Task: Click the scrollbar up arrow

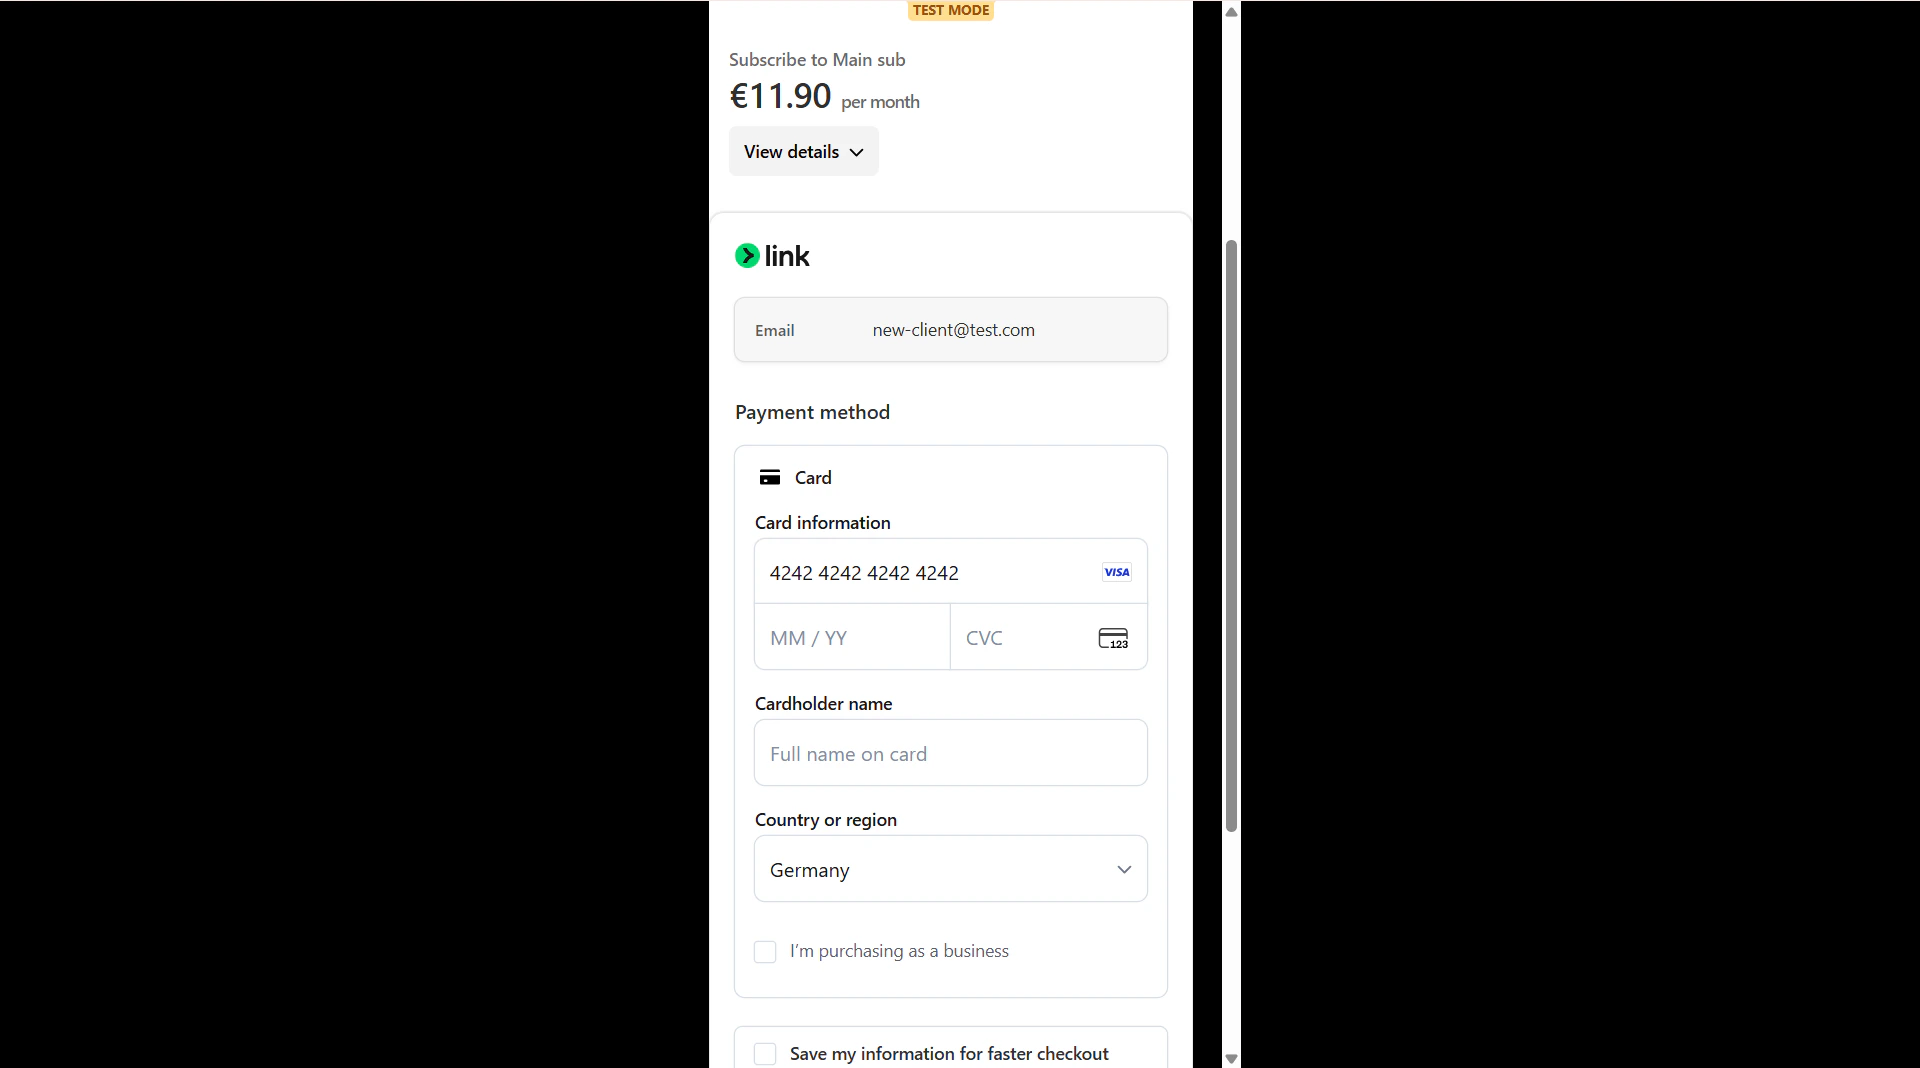Action: 1231,12
